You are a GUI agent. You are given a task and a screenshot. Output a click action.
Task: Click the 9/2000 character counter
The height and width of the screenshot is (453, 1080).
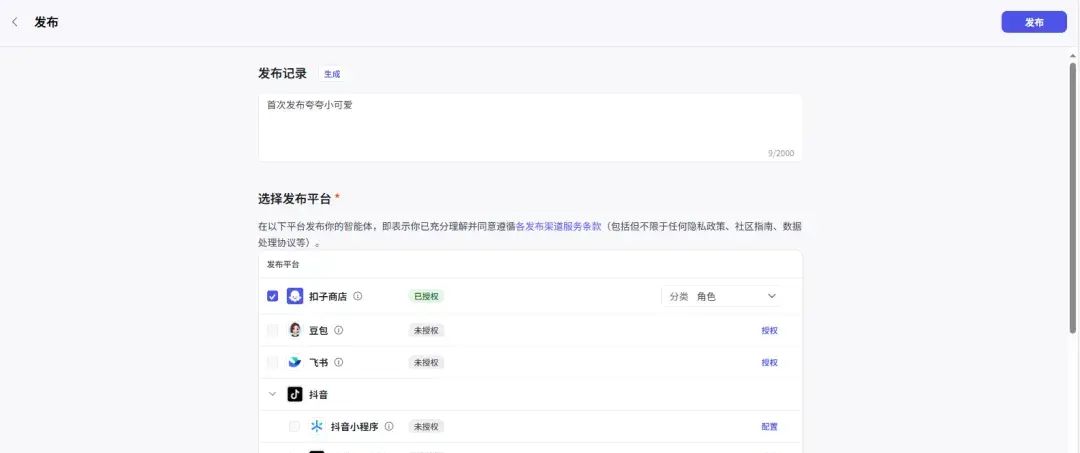[780, 153]
